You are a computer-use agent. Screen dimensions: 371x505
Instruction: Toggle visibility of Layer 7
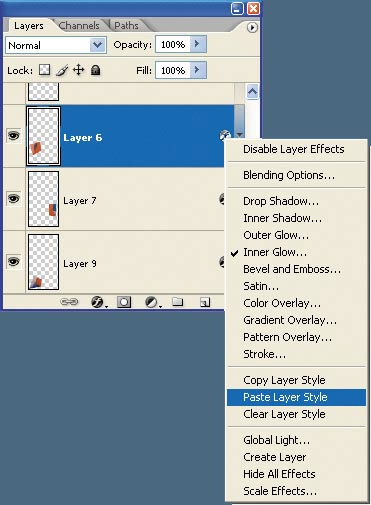13,199
